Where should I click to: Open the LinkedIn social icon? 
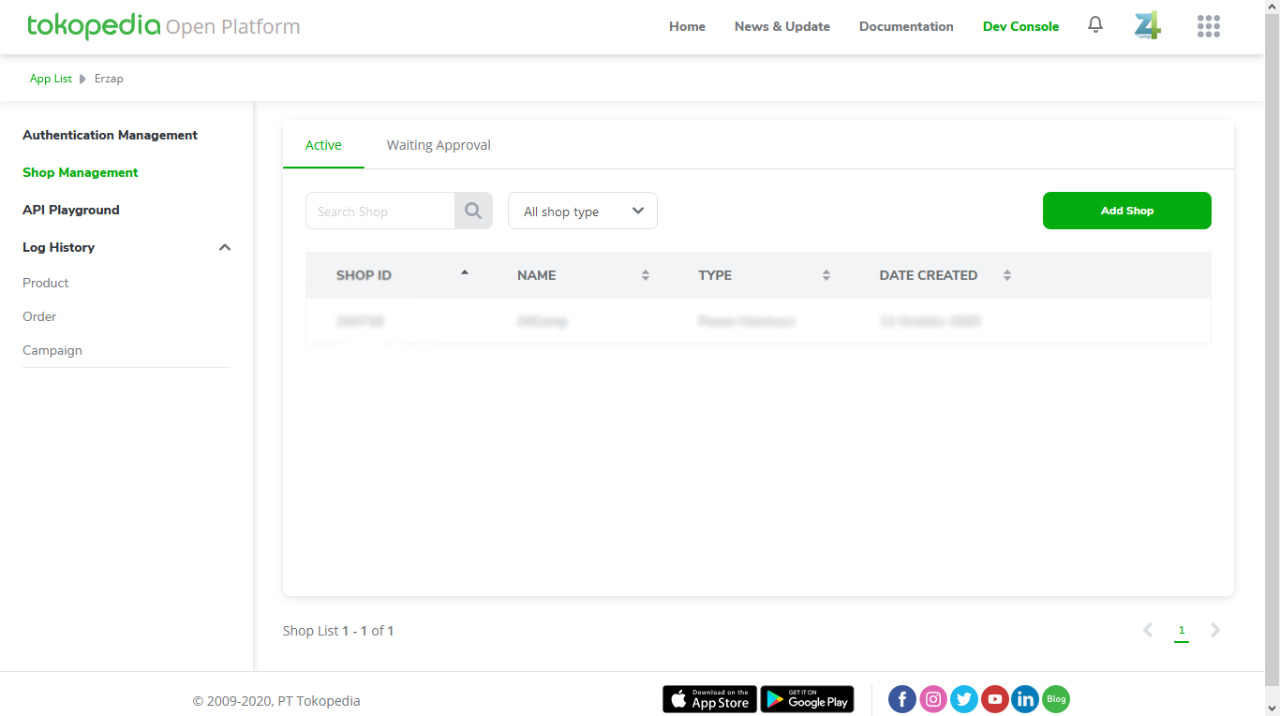(1025, 699)
